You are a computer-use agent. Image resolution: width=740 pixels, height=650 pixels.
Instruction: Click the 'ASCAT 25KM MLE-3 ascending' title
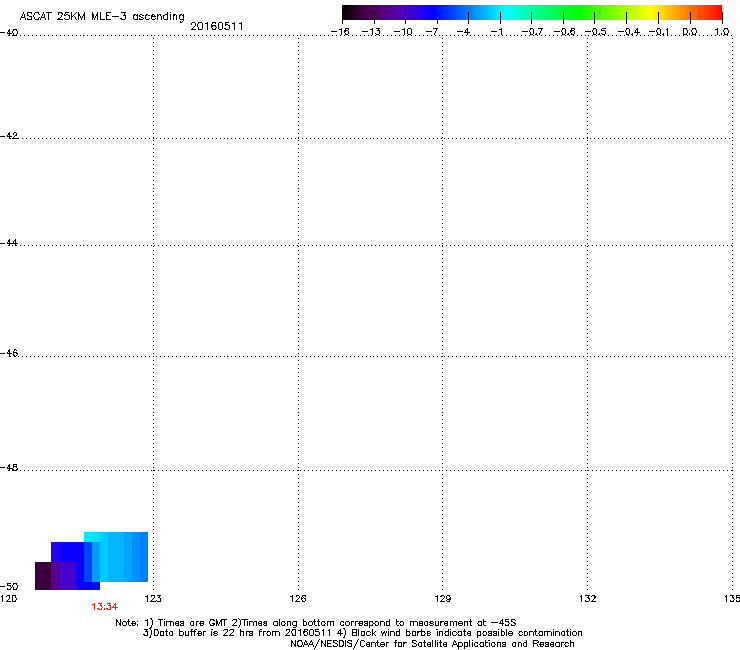[x=102, y=17]
